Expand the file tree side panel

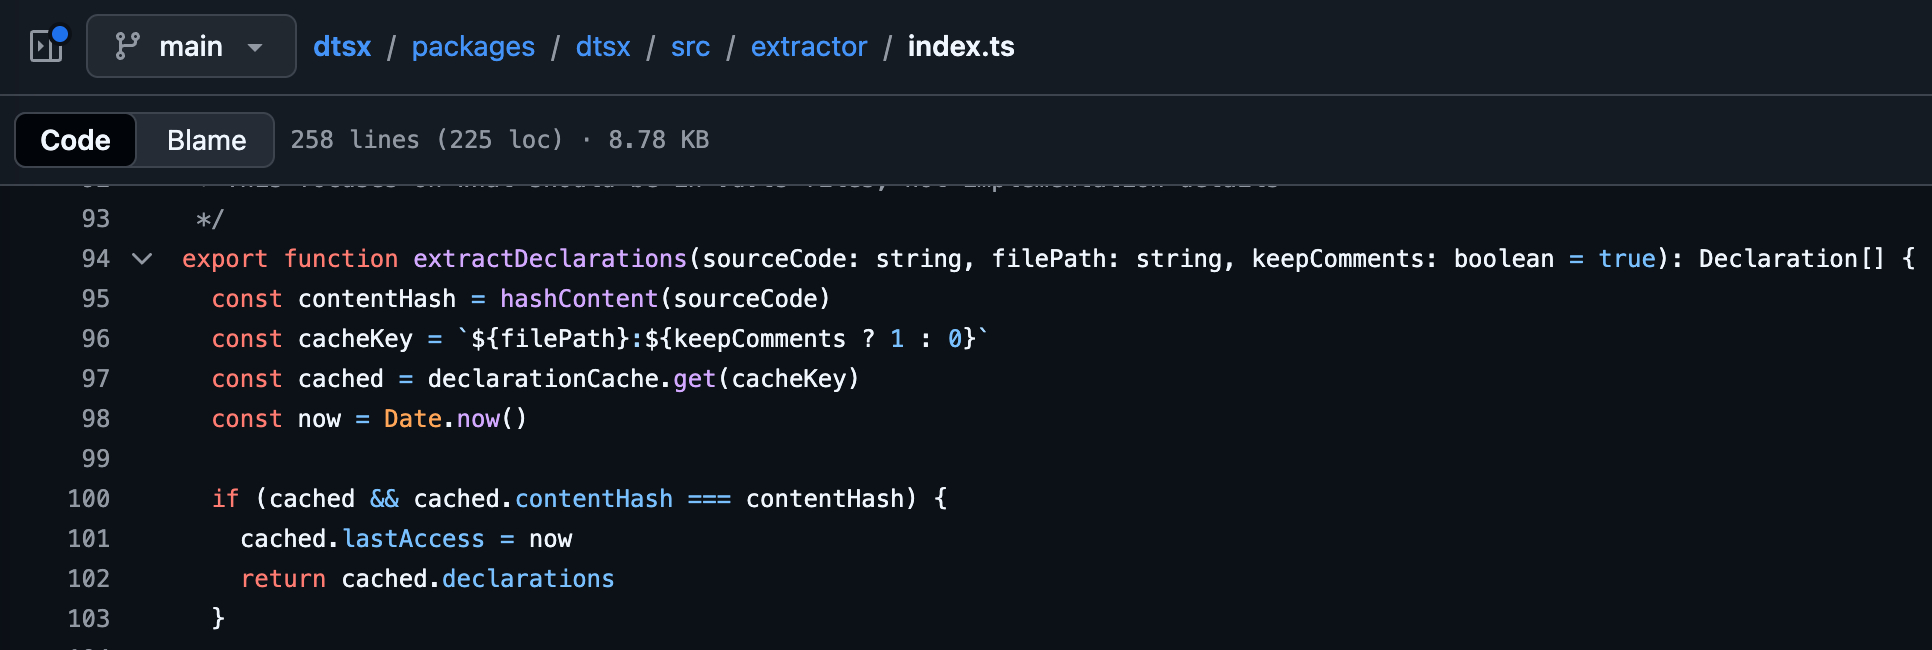point(47,46)
